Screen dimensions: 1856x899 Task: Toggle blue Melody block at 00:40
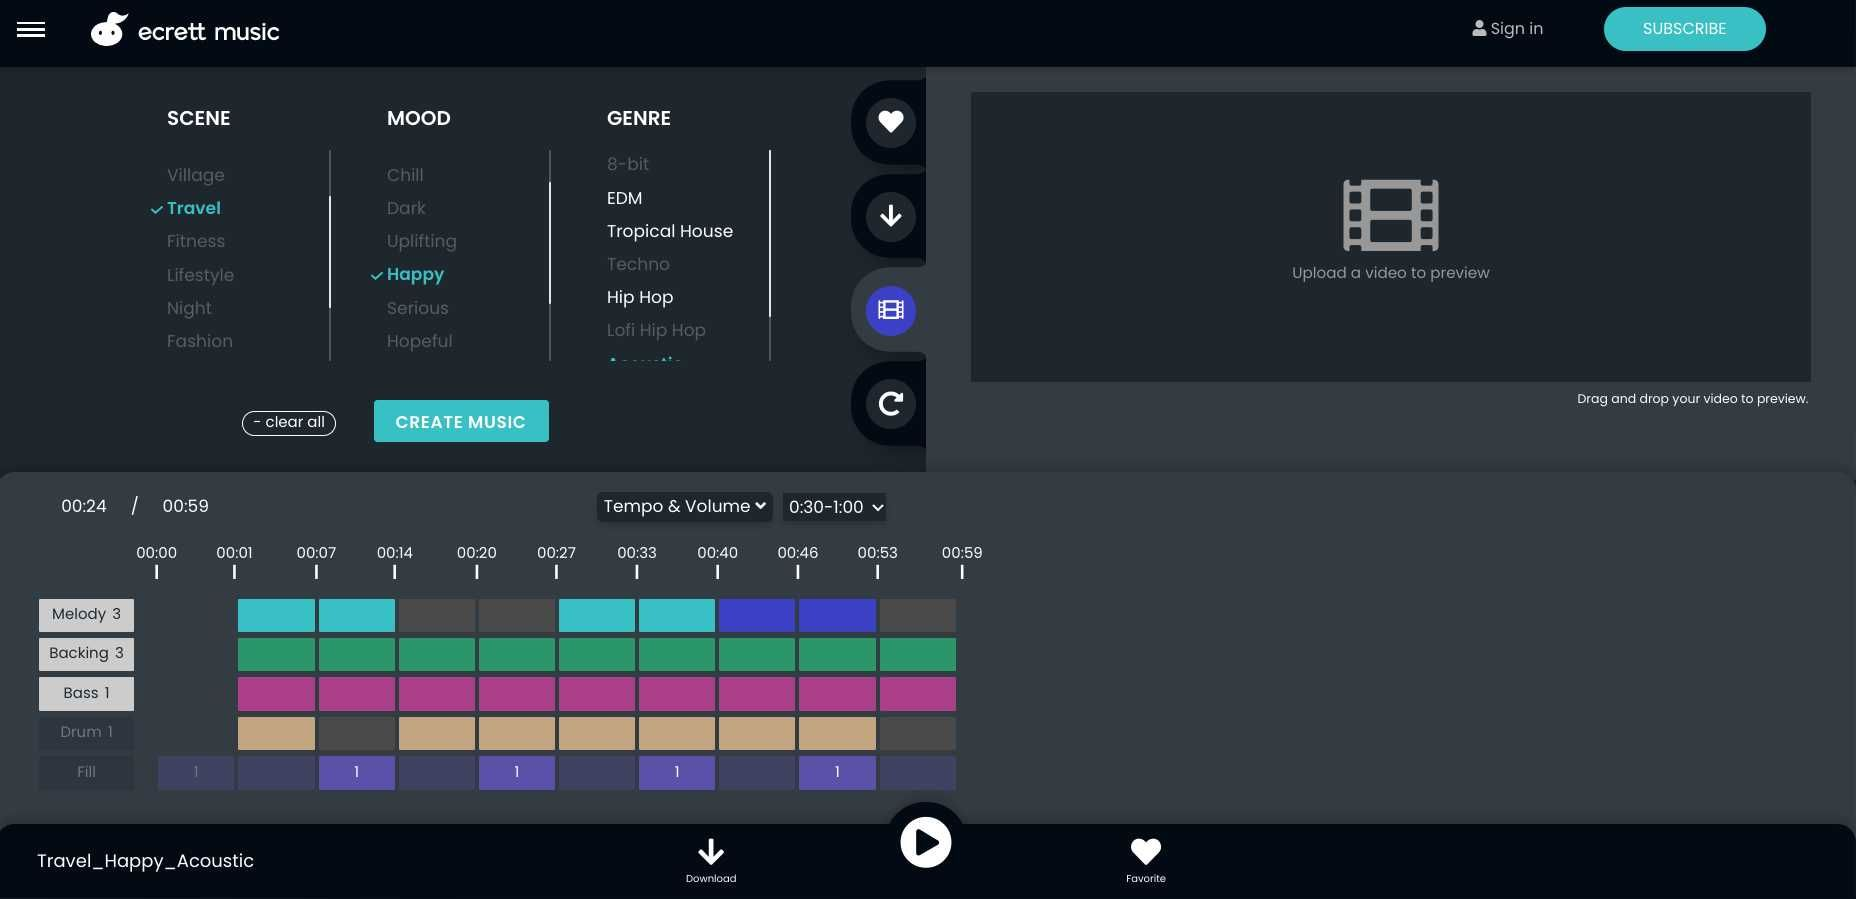click(757, 615)
